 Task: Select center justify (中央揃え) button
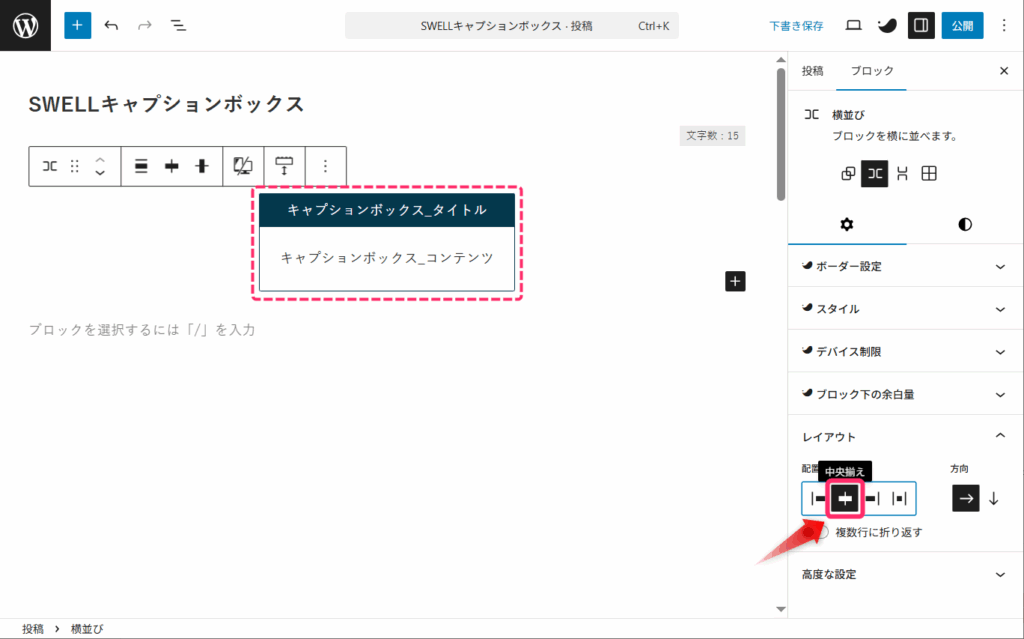pyautogui.click(x=845, y=499)
